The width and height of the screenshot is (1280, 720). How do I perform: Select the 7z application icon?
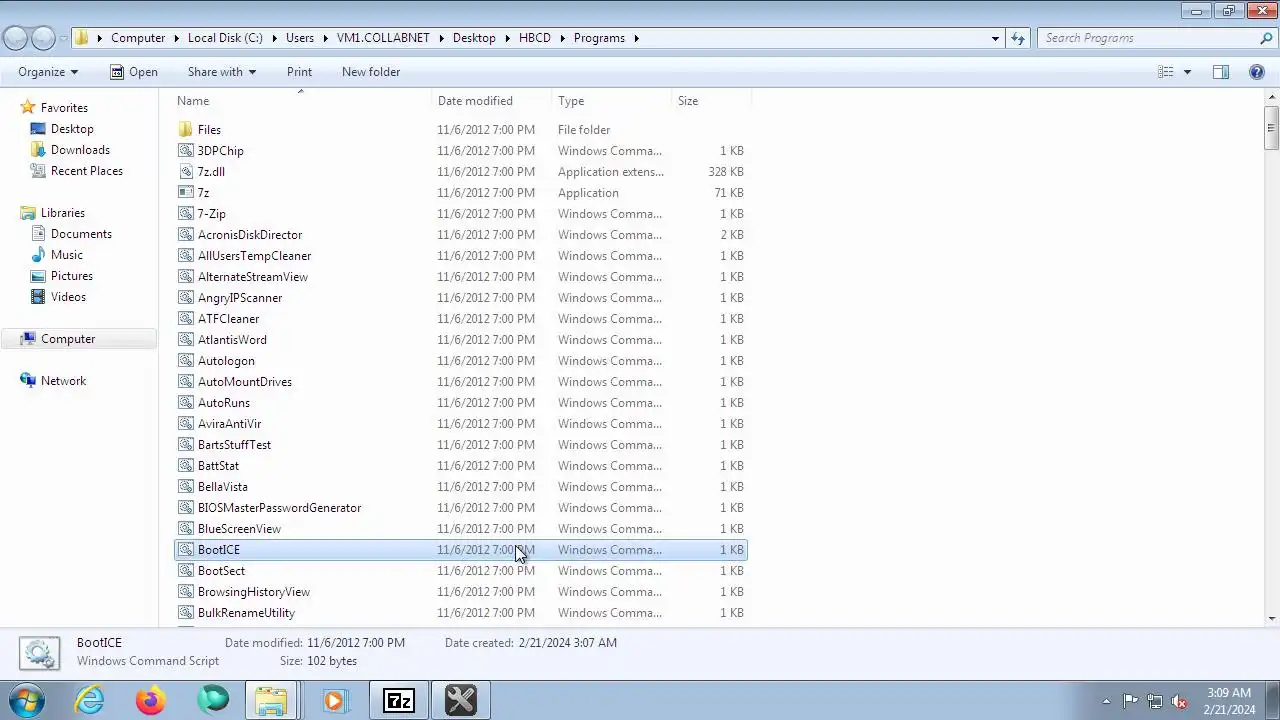[185, 193]
